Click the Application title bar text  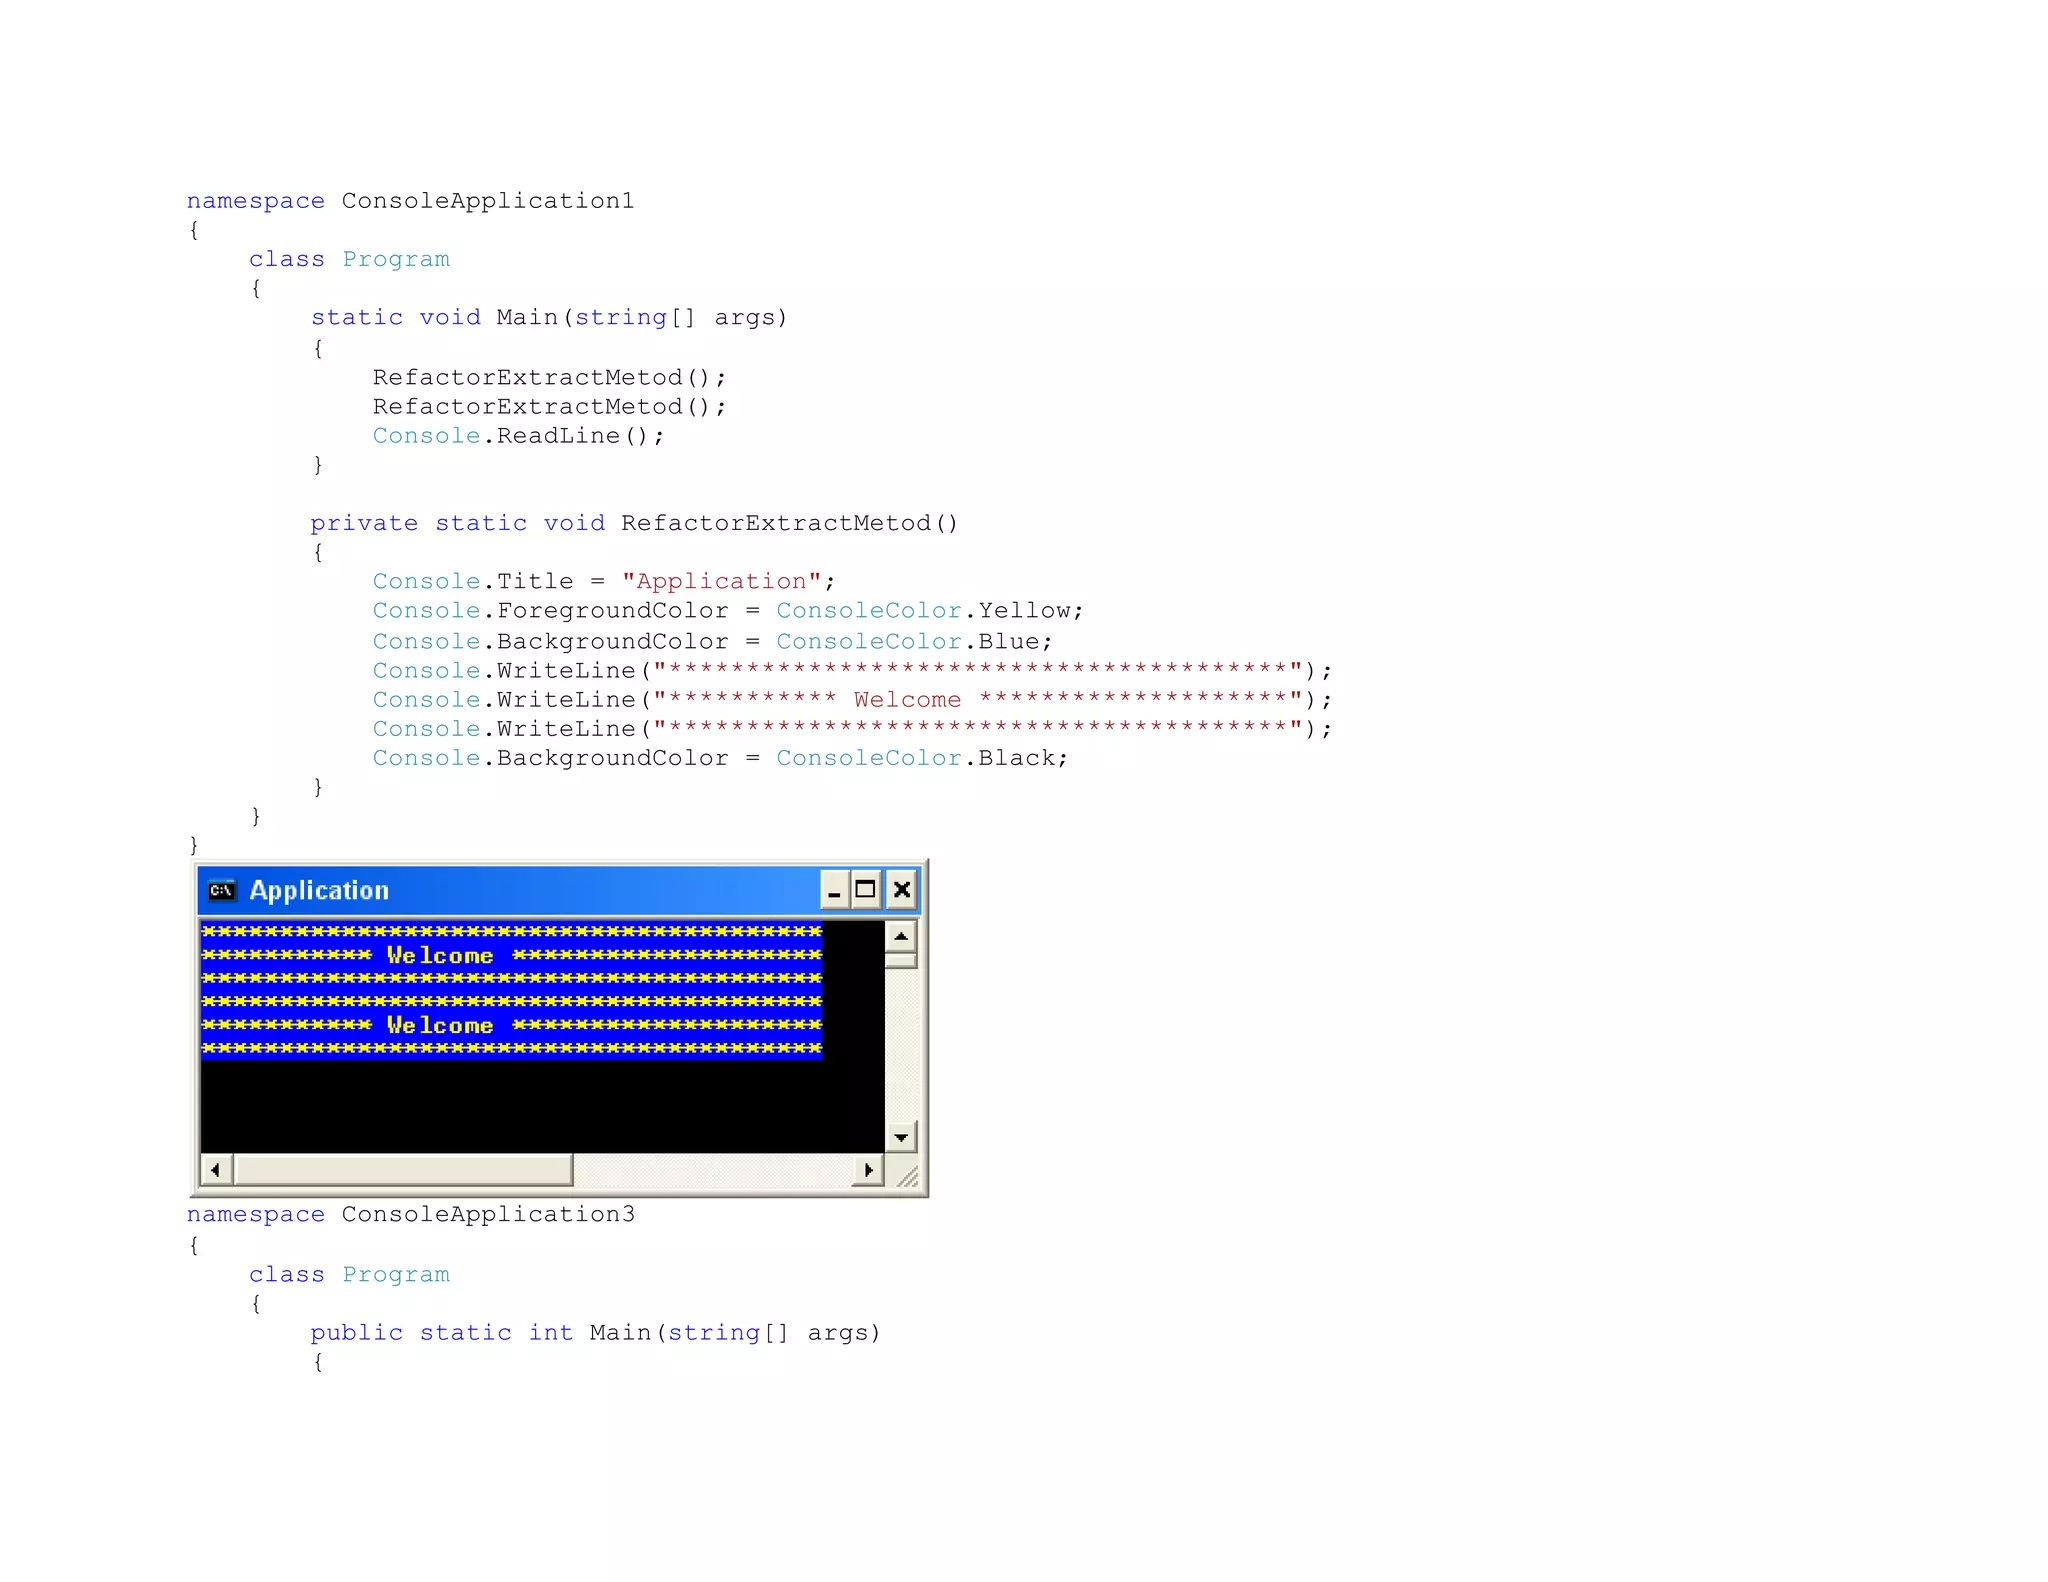tap(319, 890)
